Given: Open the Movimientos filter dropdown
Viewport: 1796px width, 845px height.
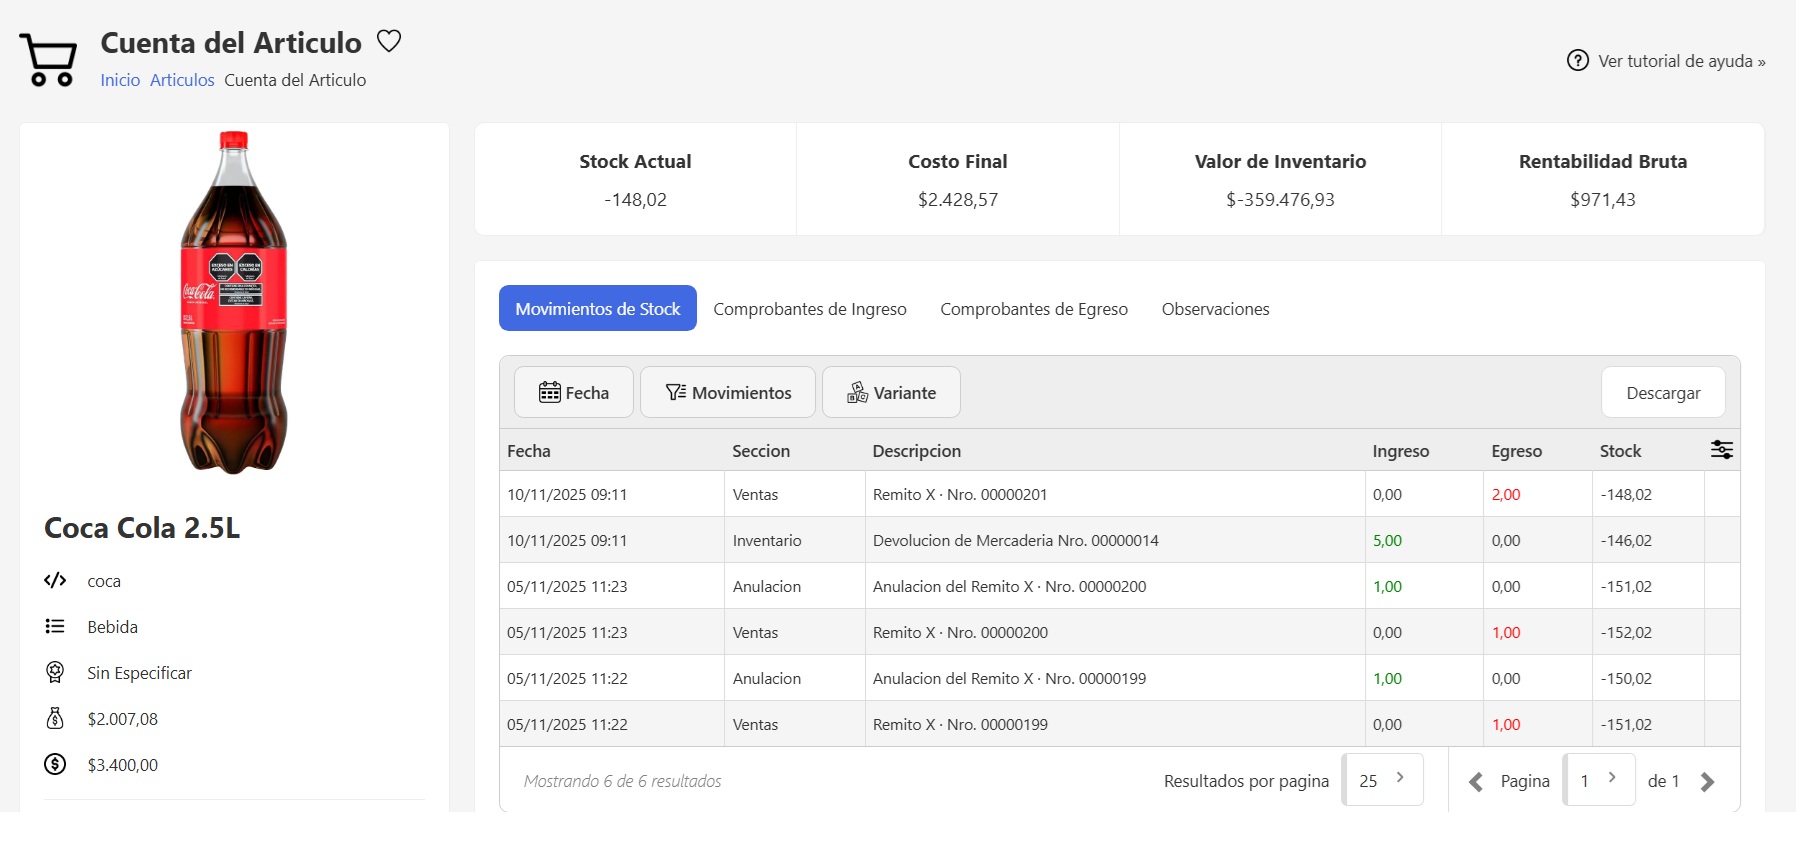Looking at the screenshot, I should coord(728,393).
